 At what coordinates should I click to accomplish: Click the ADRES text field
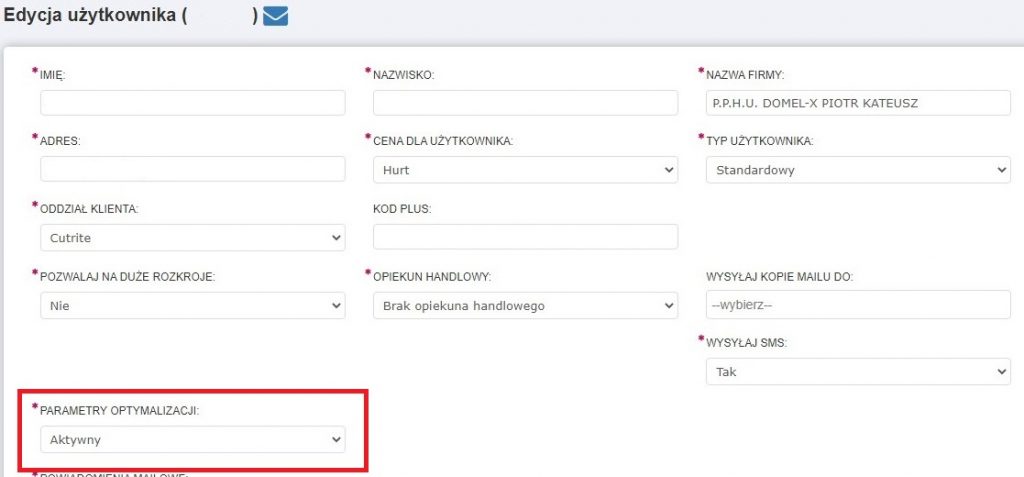click(x=192, y=169)
